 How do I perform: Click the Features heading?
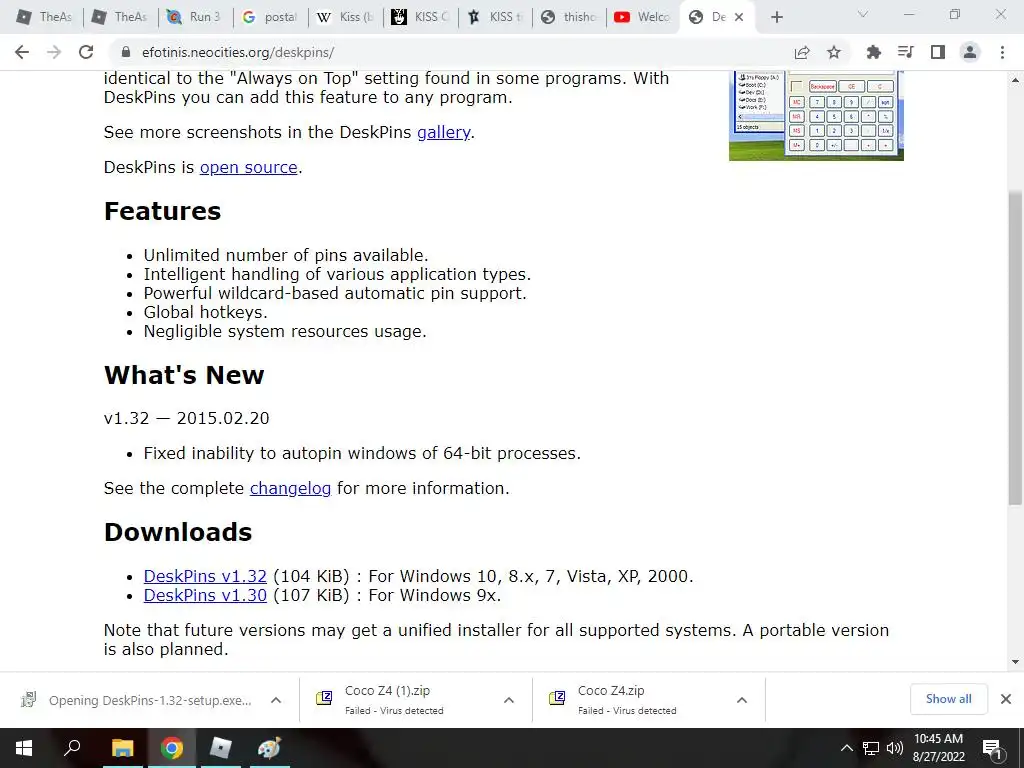[163, 211]
